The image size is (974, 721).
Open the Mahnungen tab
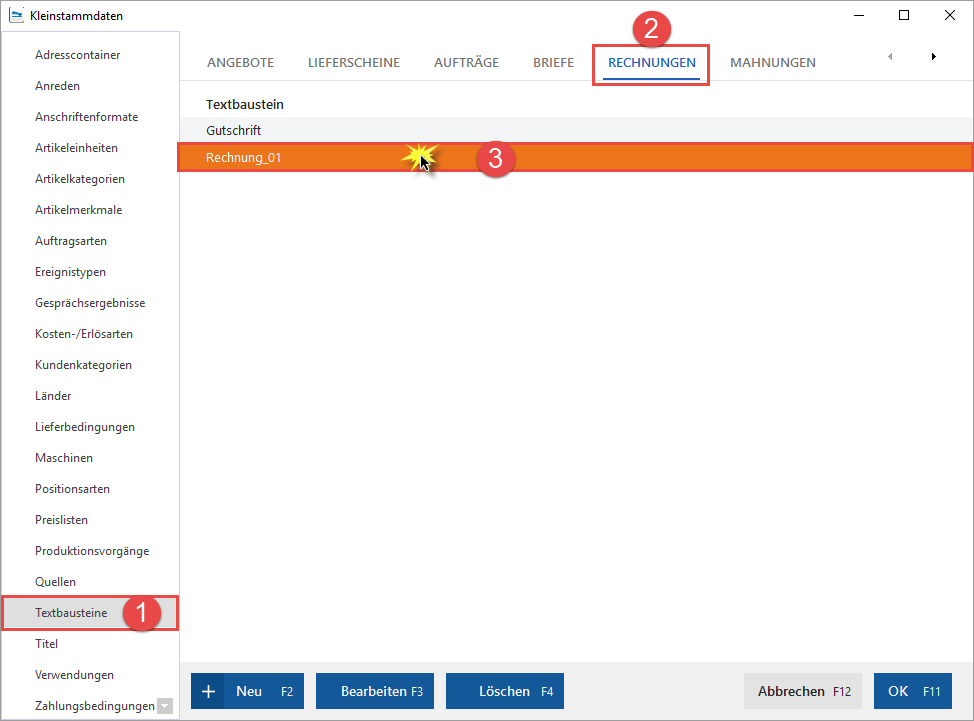[772, 62]
